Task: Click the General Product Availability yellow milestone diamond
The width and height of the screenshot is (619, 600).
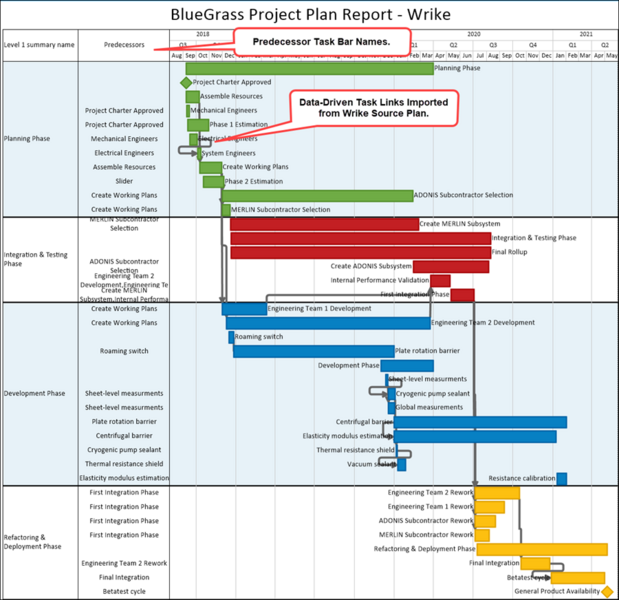Action: 607,591
